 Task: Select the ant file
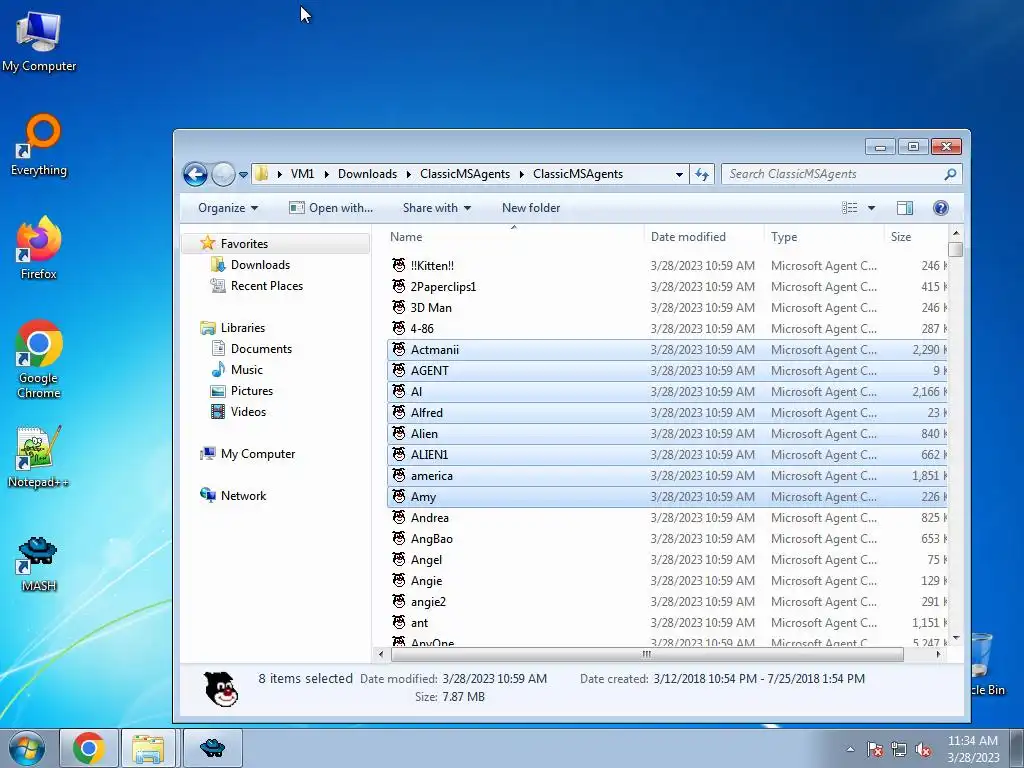tap(667, 623)
